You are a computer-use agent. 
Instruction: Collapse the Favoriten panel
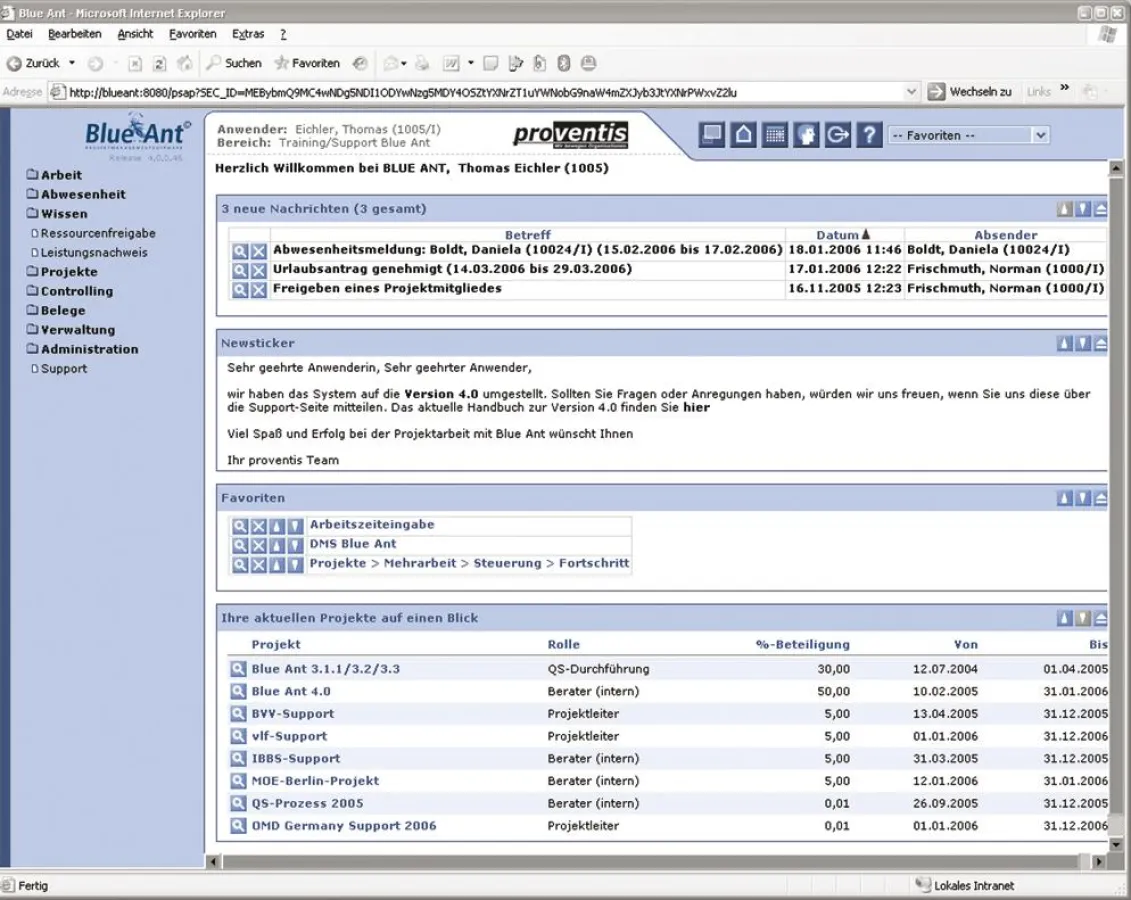click(x=1100, y=498)
